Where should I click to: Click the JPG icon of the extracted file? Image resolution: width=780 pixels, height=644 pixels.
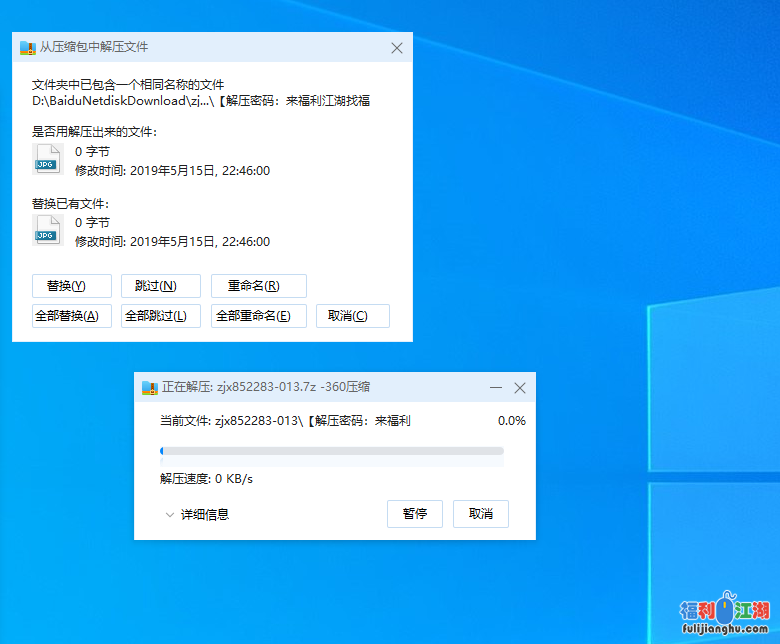click(47, 160)
